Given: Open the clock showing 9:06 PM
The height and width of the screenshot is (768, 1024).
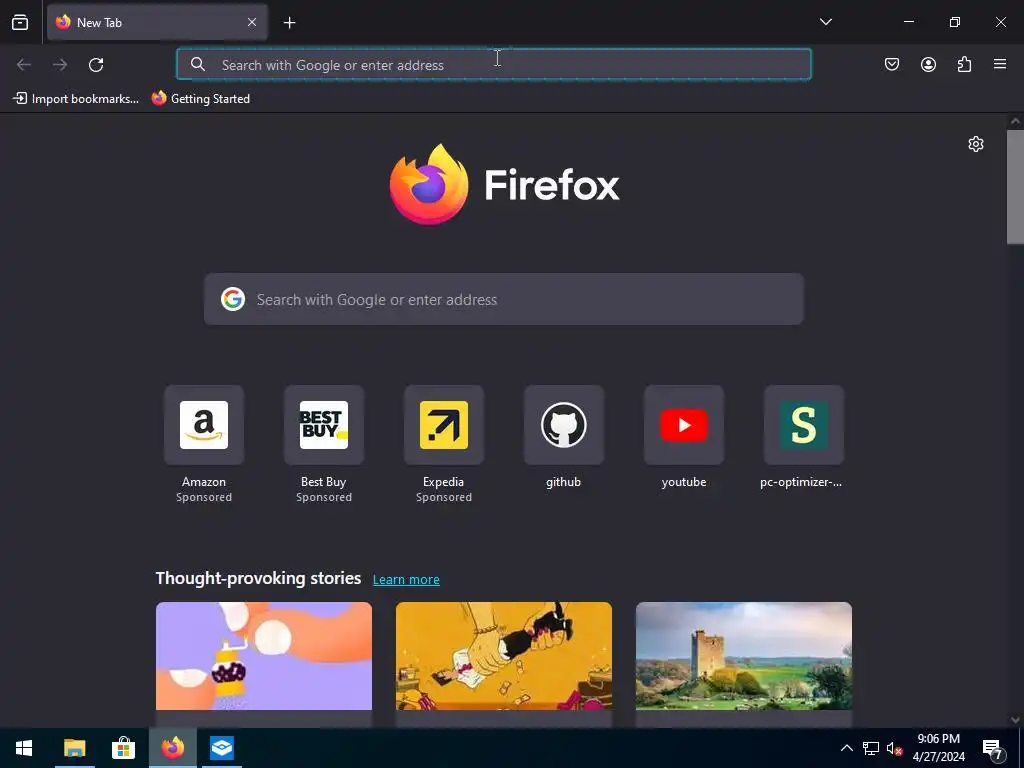Looking at the screenshot, I should tap(938, 748).
